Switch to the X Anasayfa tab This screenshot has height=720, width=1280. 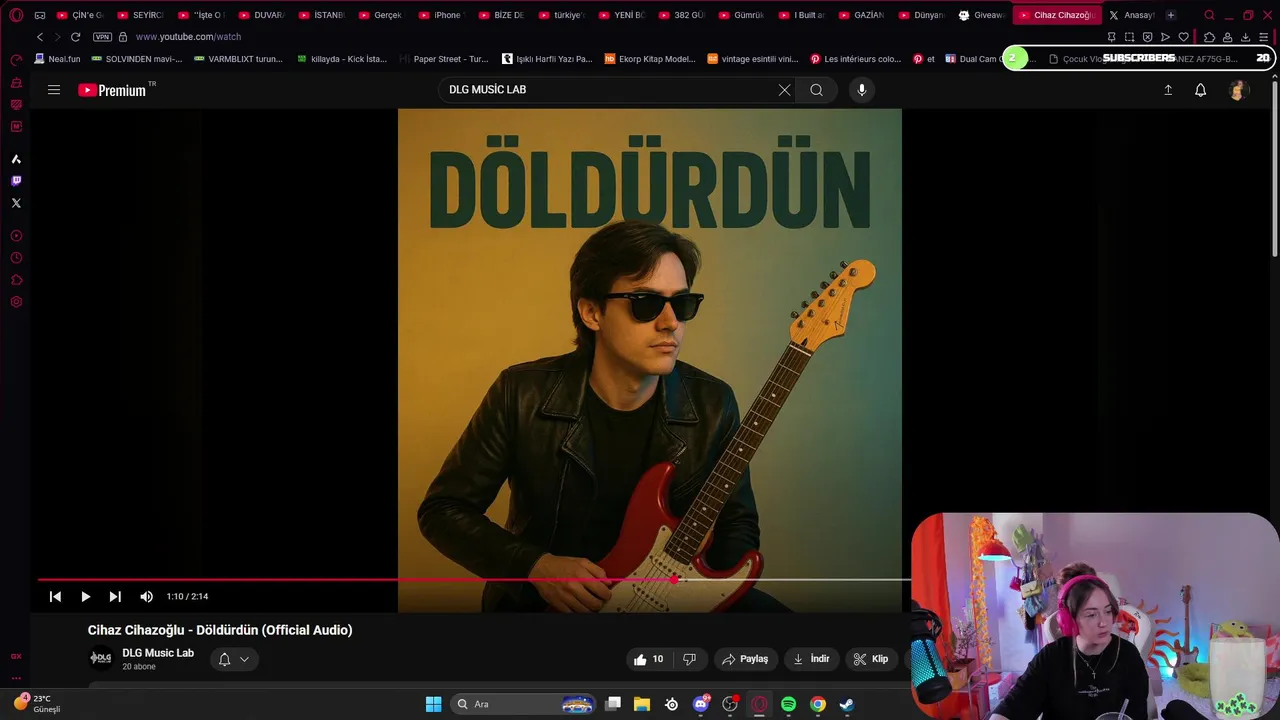coord(1131,15)
